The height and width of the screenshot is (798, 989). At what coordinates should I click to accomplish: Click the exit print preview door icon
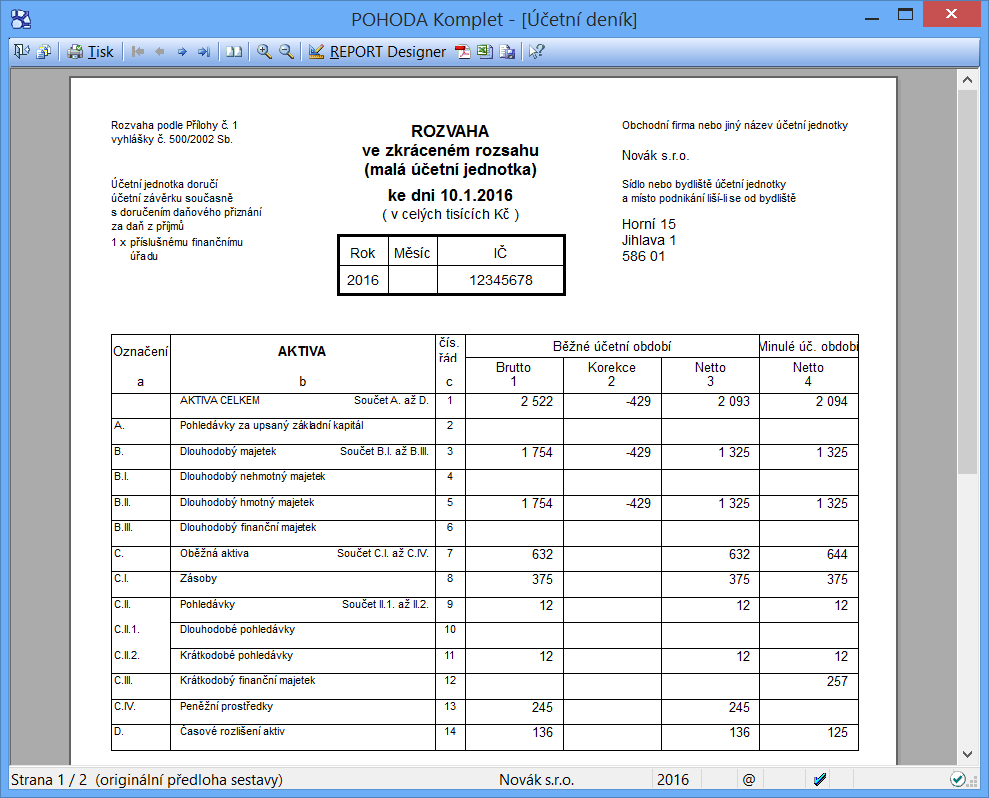[x=22, y=52]
